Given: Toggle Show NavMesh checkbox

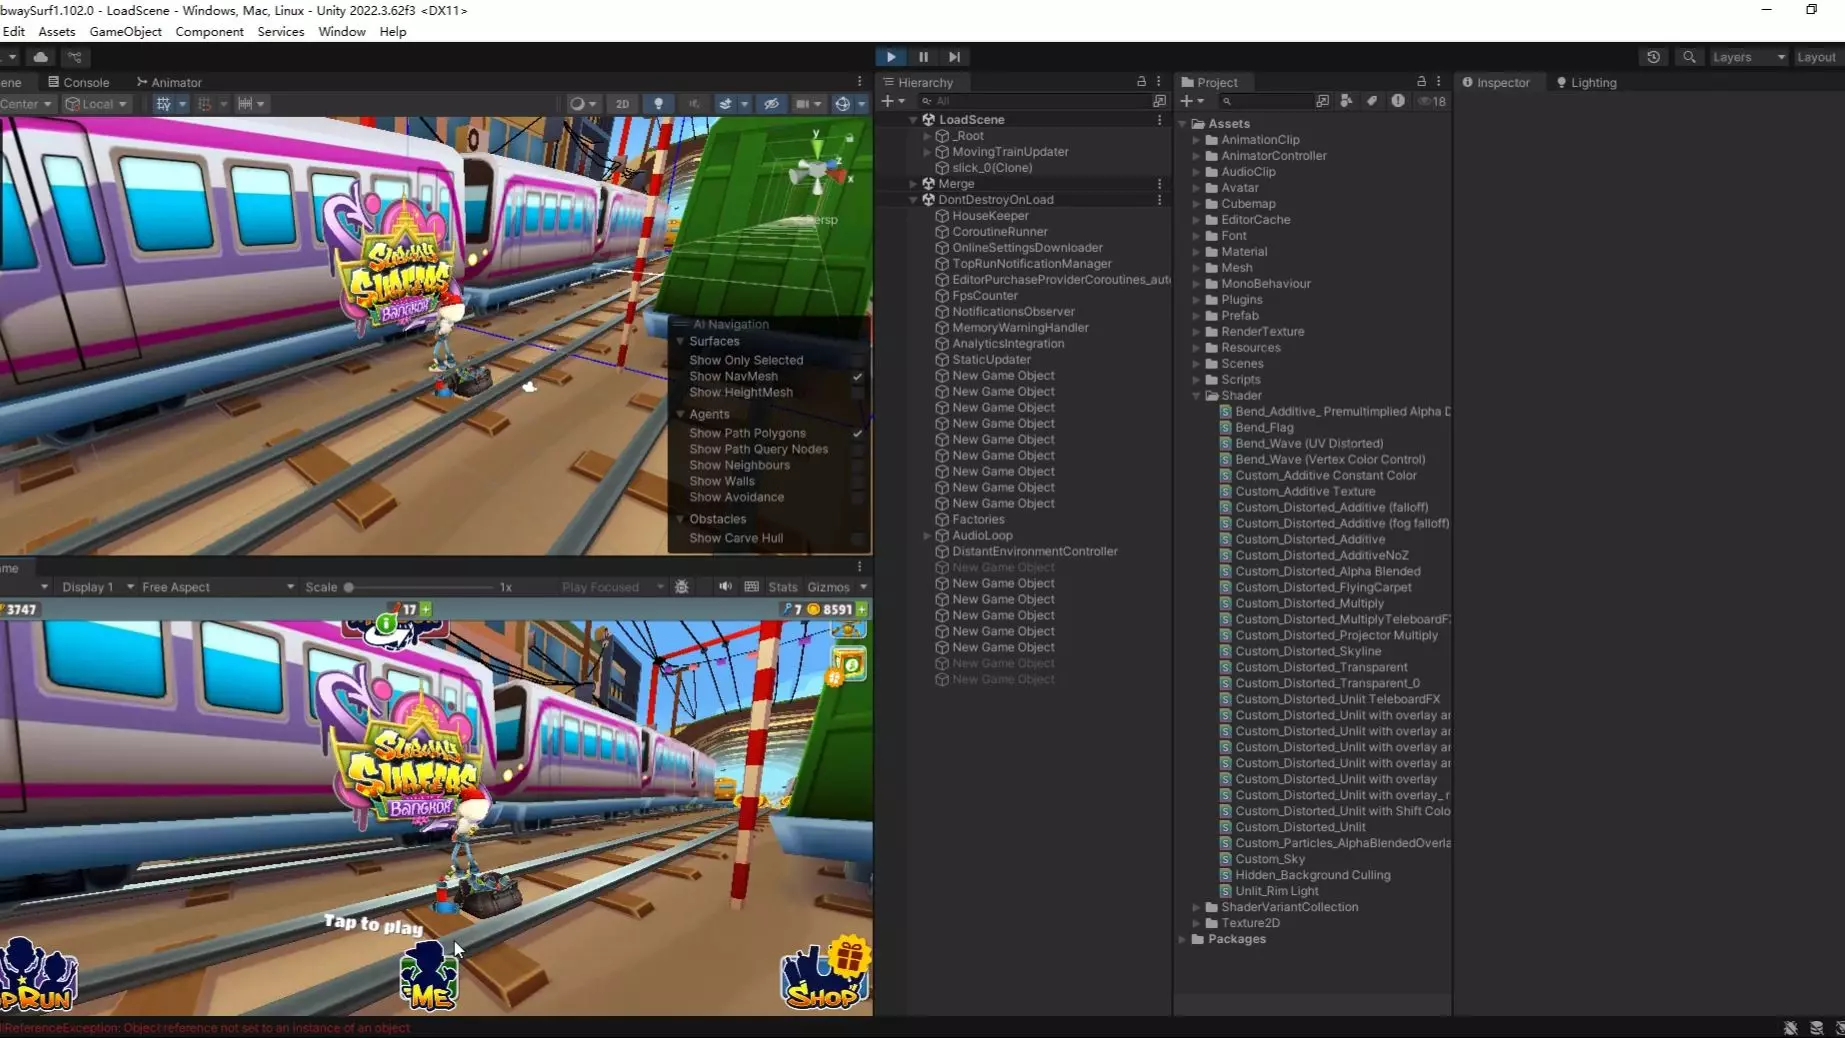Looking at the screenshot, I should (857, 377).
